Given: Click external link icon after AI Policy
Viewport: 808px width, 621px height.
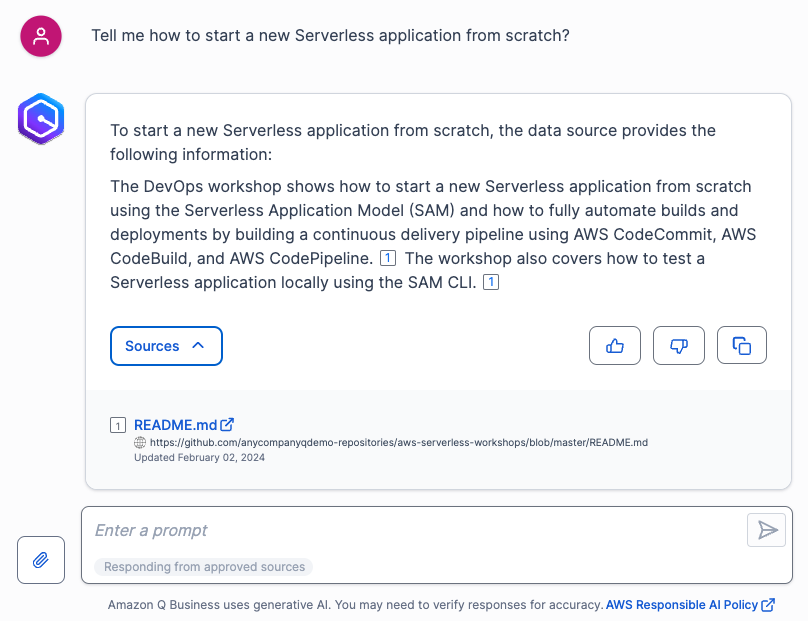Looking at the screenshot, I should [768, 605].
